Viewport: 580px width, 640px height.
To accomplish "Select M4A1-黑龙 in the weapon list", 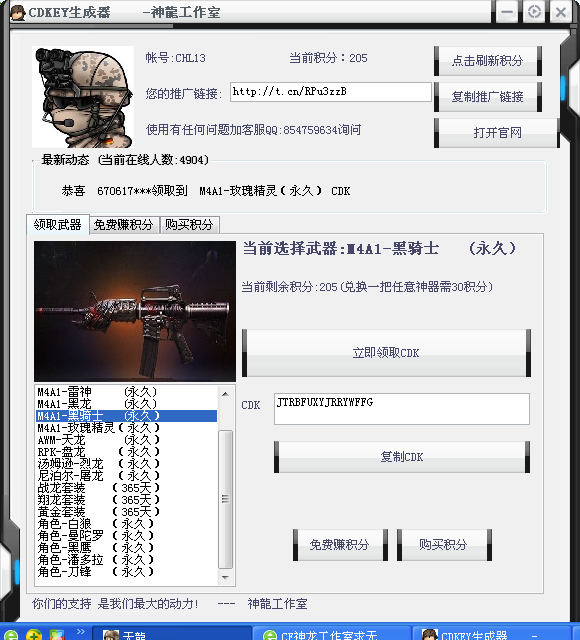I will point(127,404).
